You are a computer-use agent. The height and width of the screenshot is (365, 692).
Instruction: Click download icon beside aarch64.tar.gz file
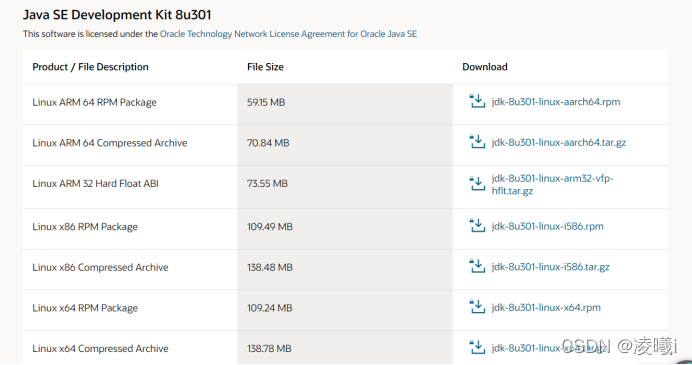pos(477,142)
